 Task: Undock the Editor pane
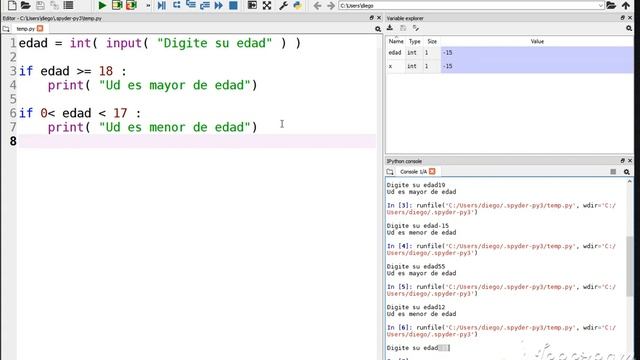point(371,18)
